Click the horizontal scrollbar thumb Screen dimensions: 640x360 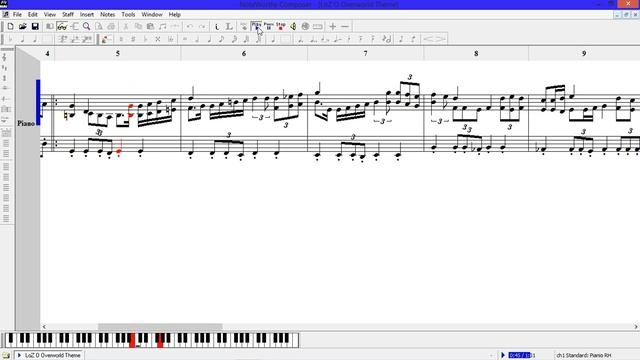tap(160, 327)
